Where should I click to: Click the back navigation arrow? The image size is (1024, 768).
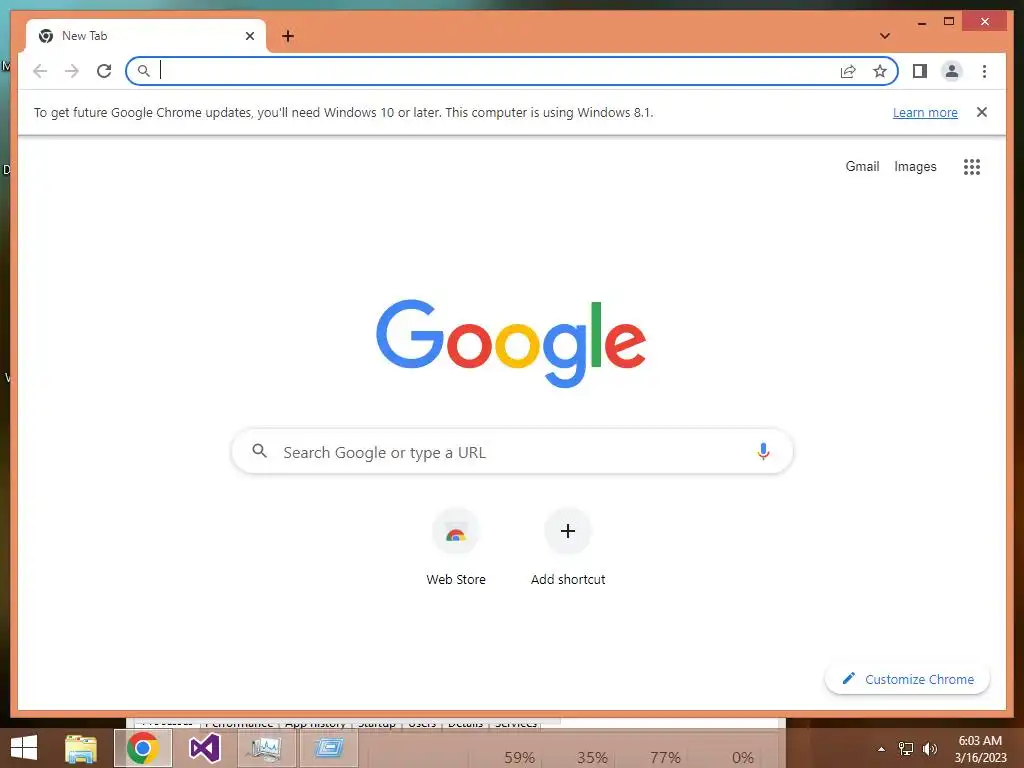coord(40,71)
